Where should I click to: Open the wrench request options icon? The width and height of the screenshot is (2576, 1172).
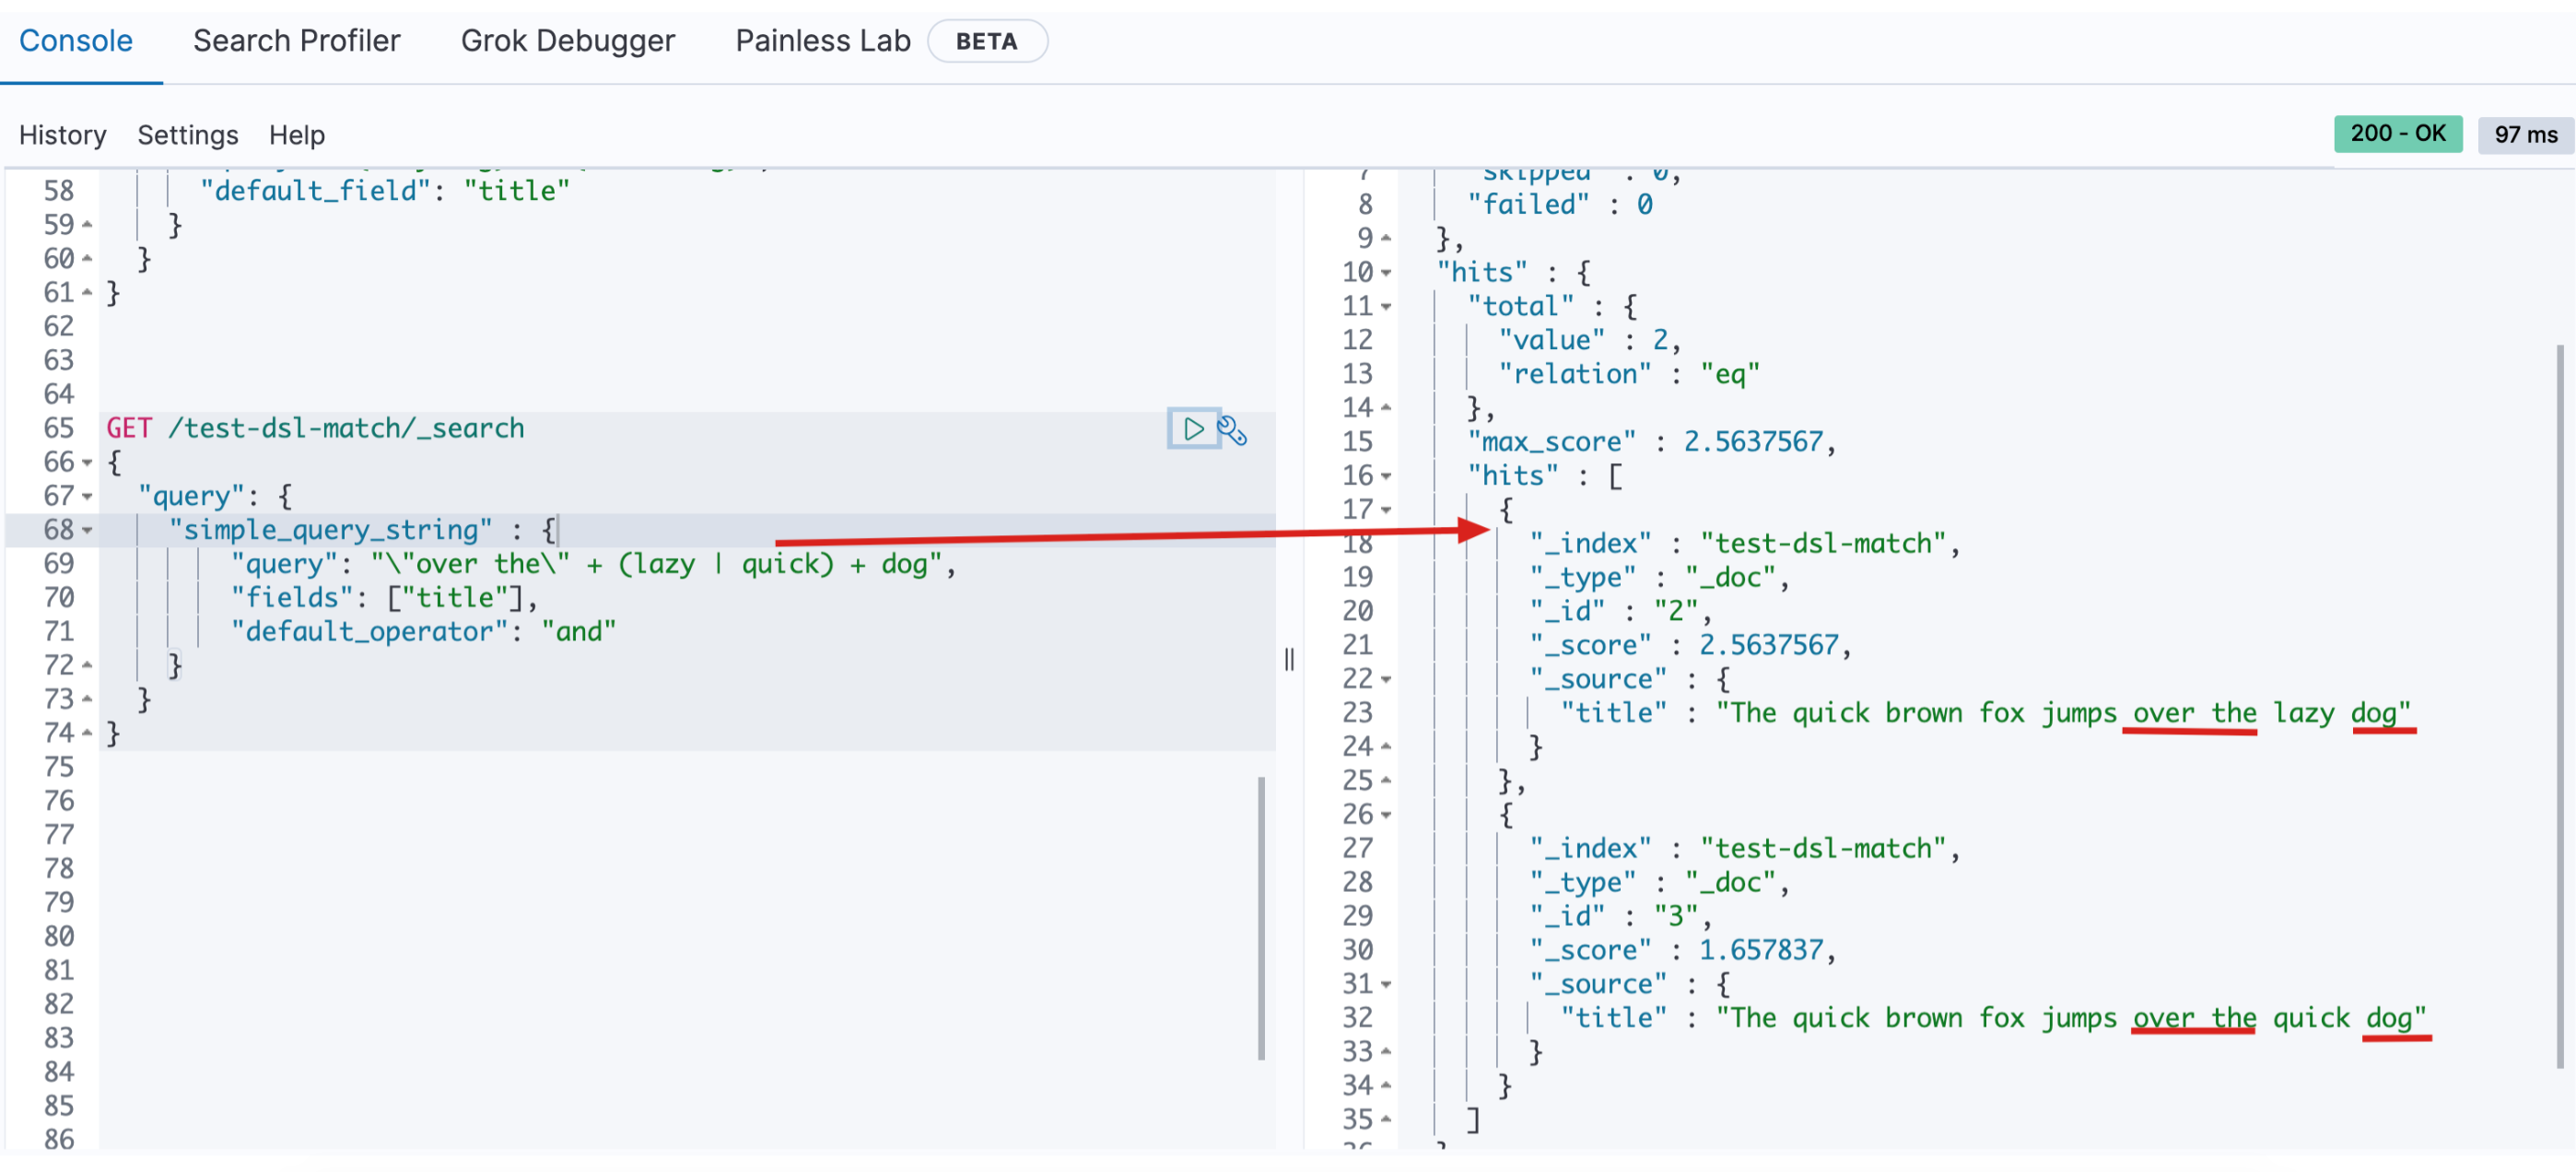point(1233,430)
